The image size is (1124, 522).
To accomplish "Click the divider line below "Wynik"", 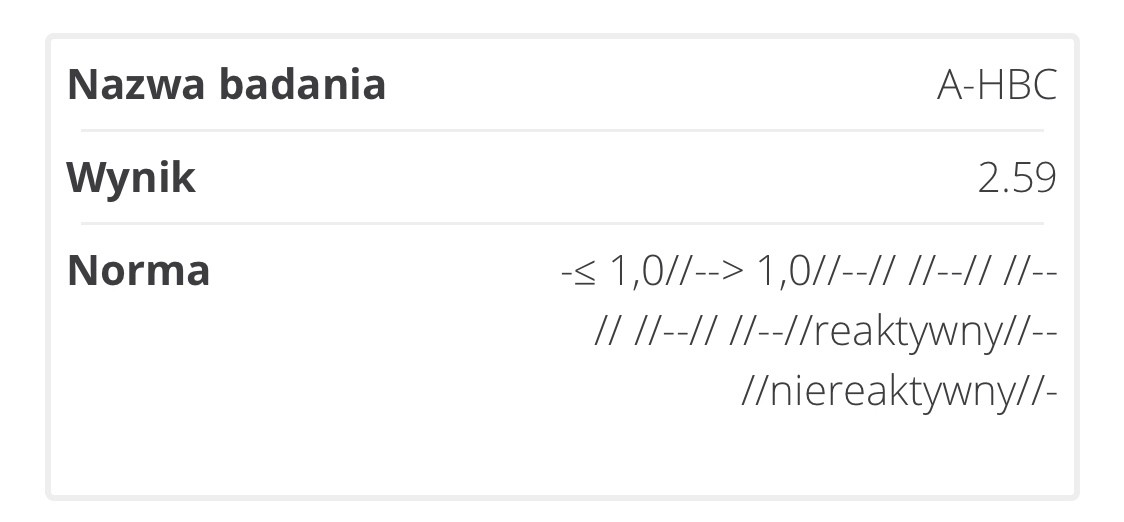I will tap(562, 223).
